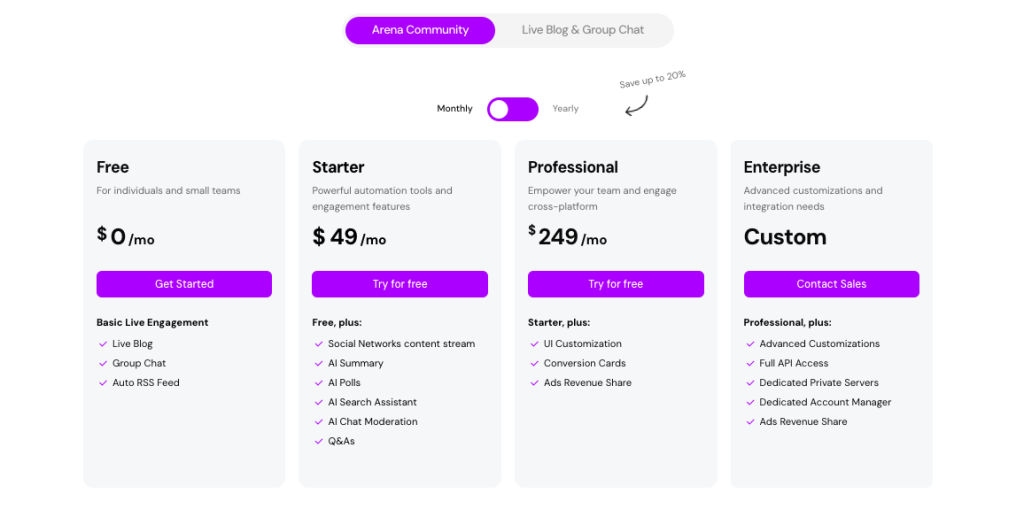The width and height of the screenshot is (1024, 517).
Task: Click Try for free on Starter plan
Action: coord(400,284)
